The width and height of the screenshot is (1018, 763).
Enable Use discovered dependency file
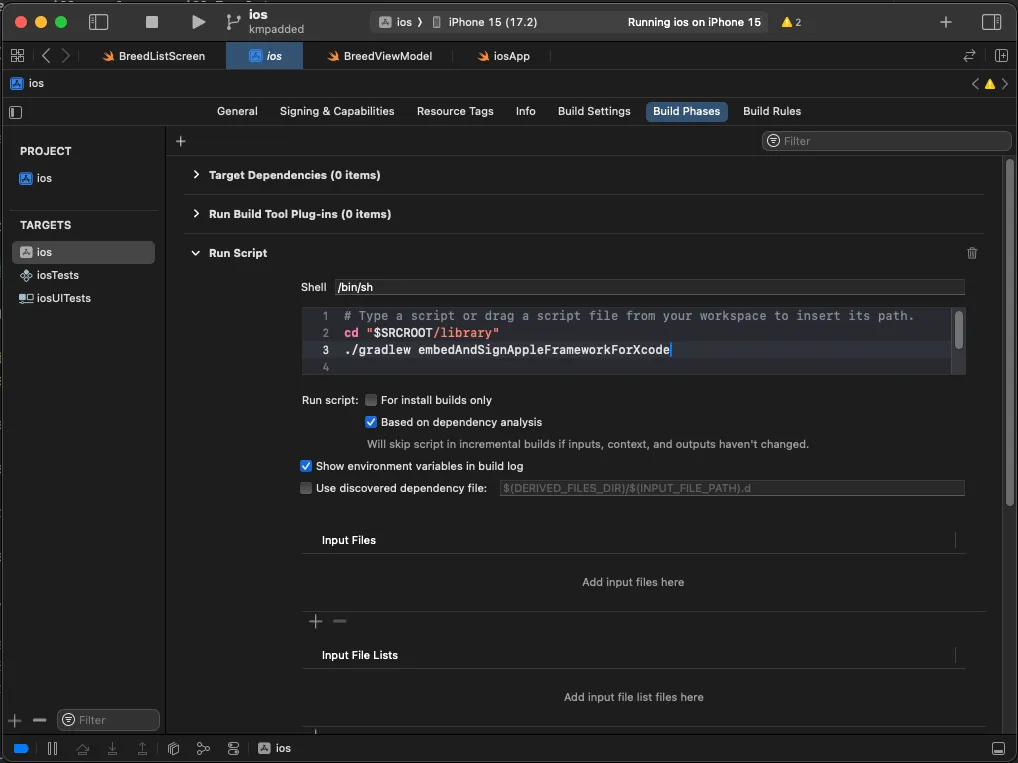(x=306, y=488)
